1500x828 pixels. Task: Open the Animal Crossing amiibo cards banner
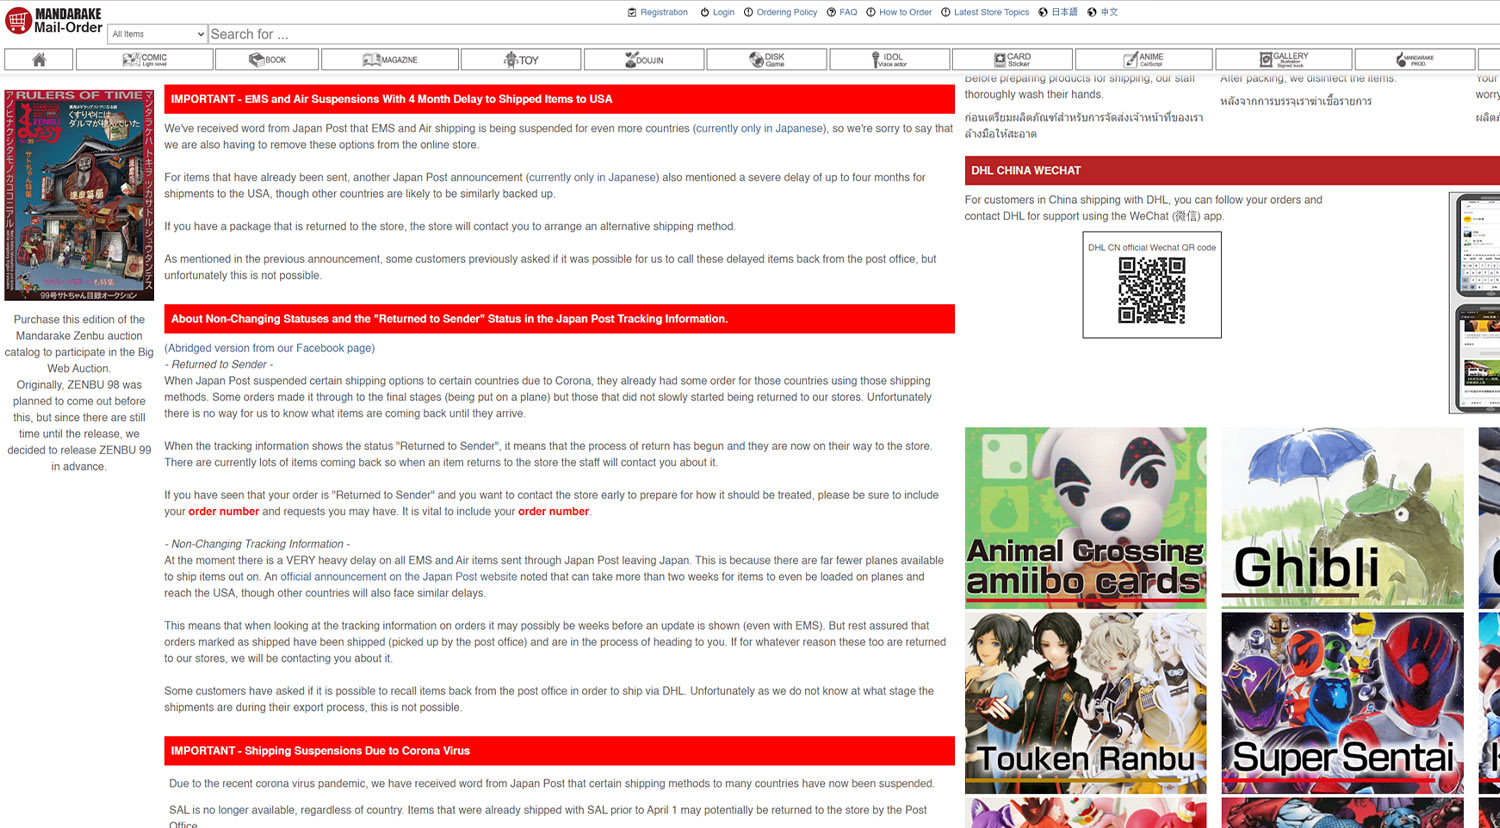coord(1086,518)
